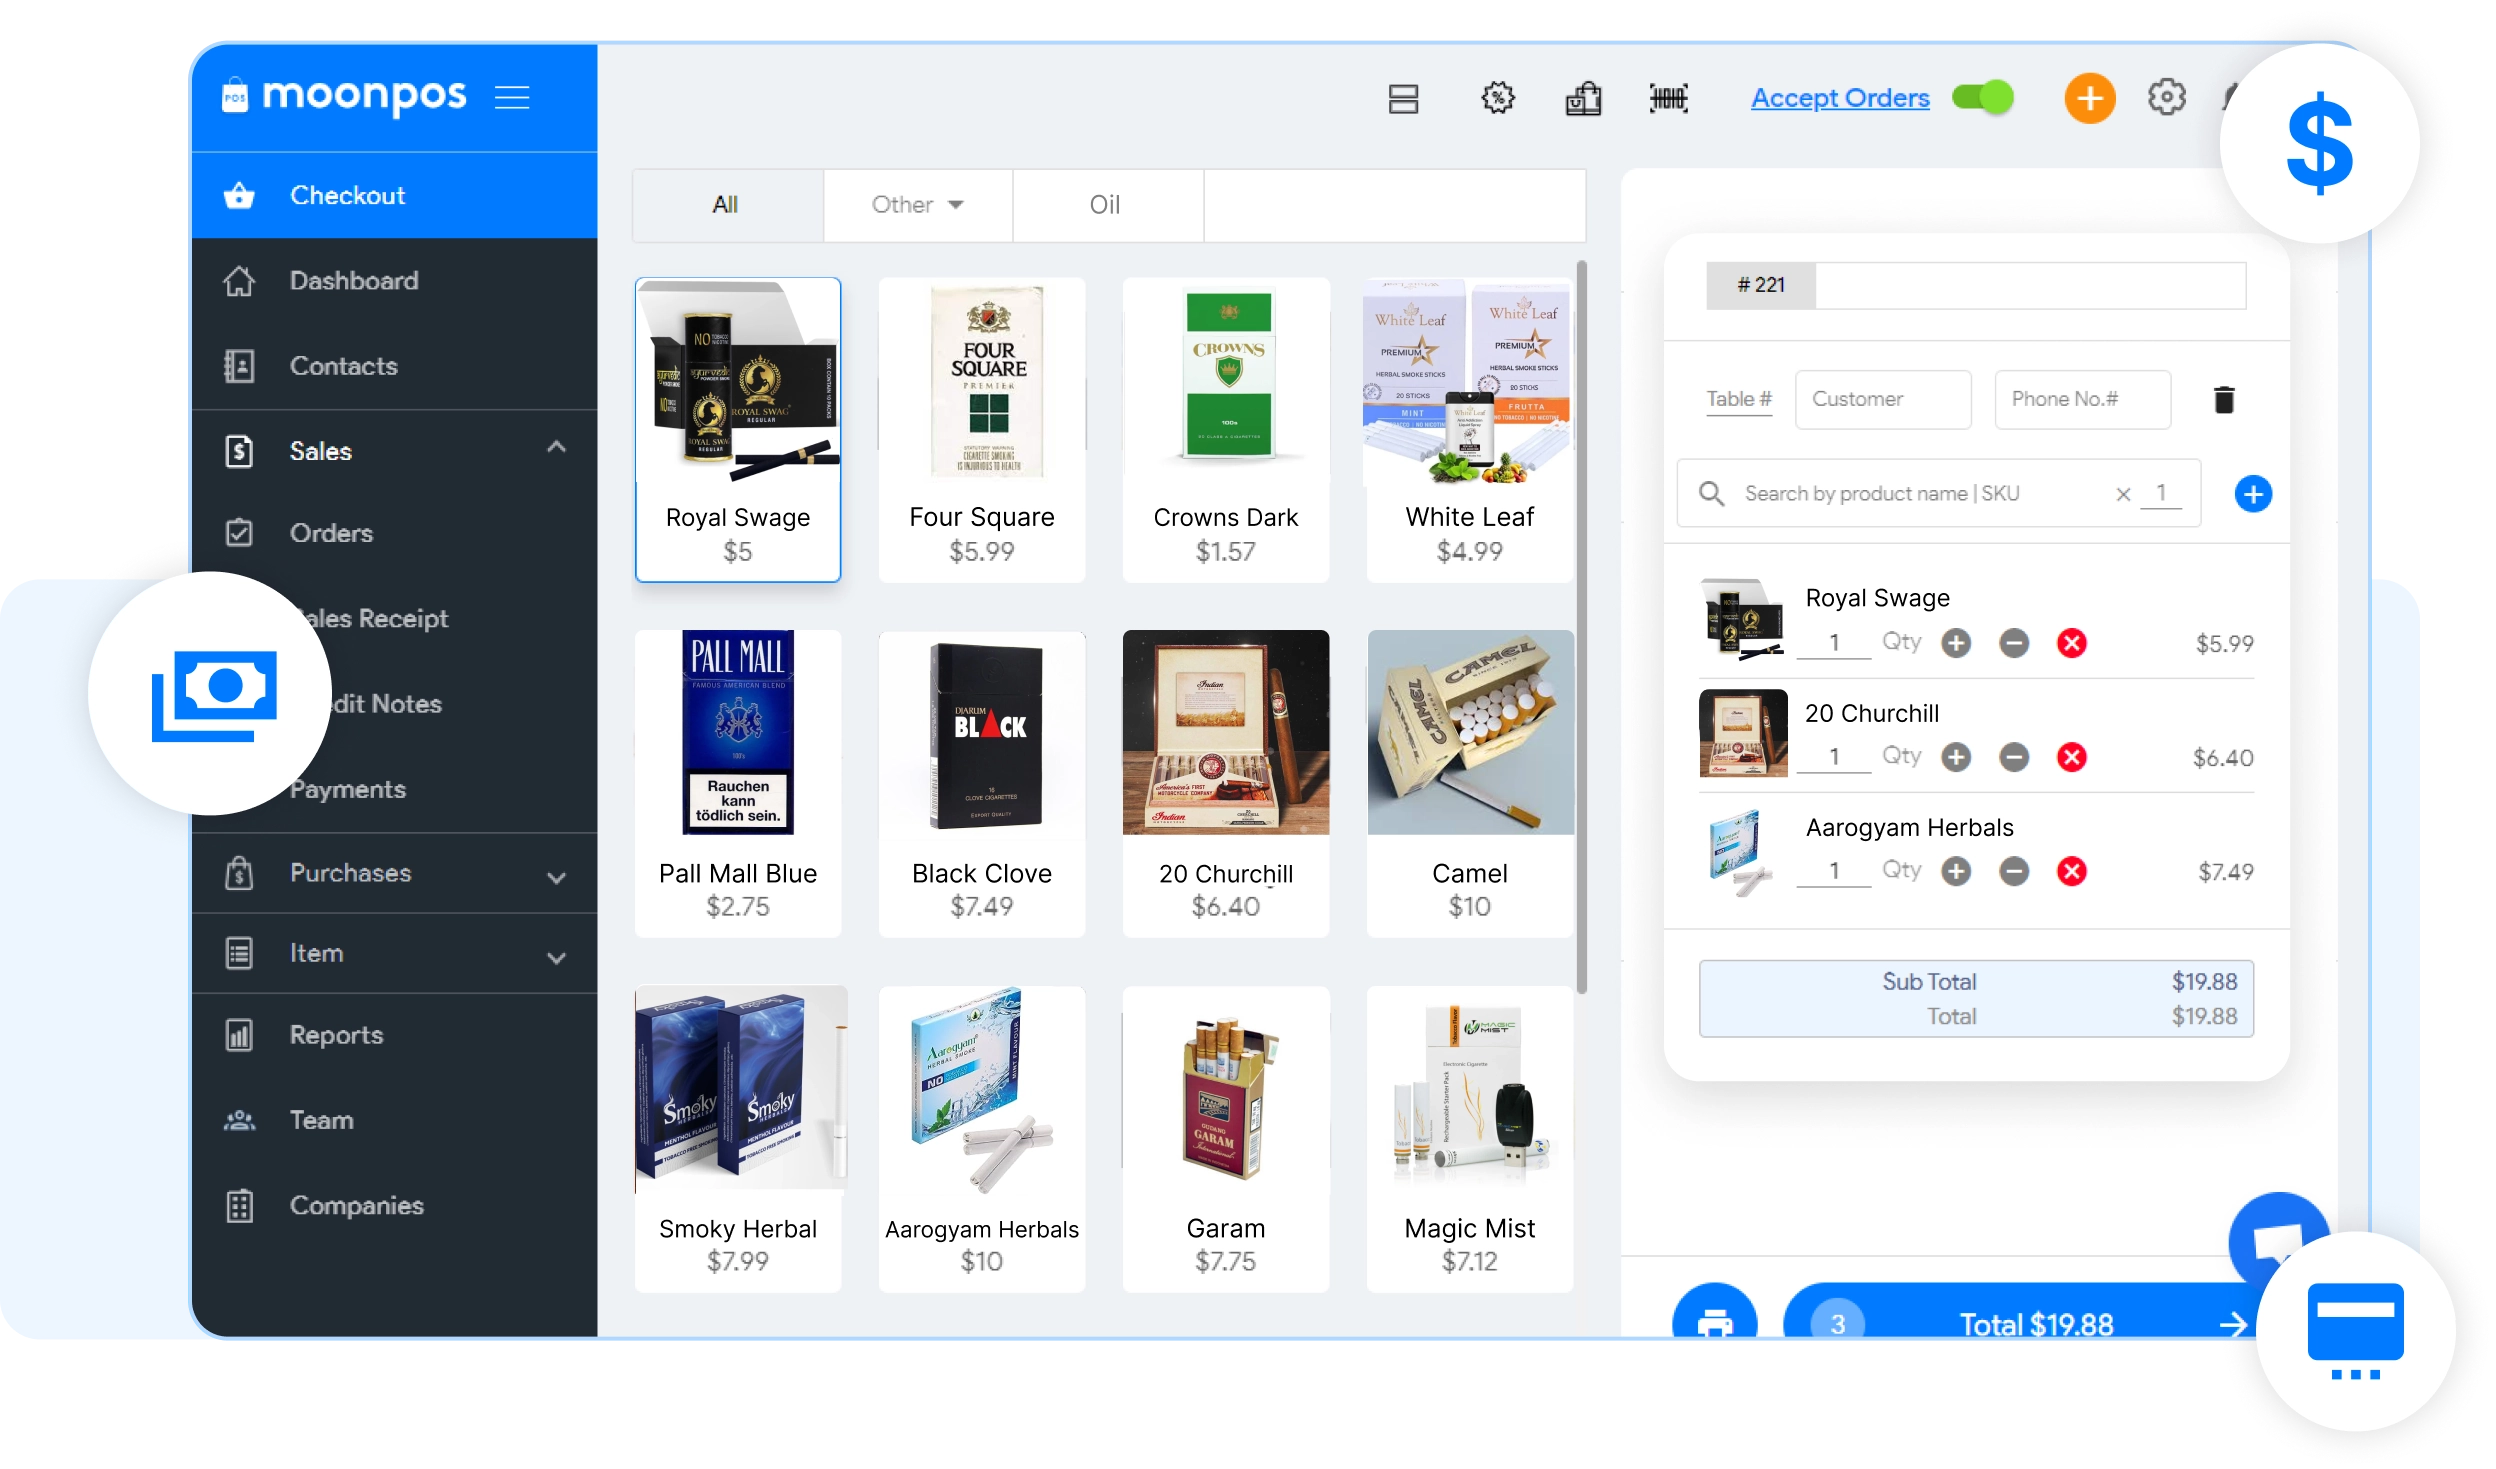Viewport: 2496px width, 1469px height.
Task: Select the Oil category tab
Action: [x=1105, y=205]
